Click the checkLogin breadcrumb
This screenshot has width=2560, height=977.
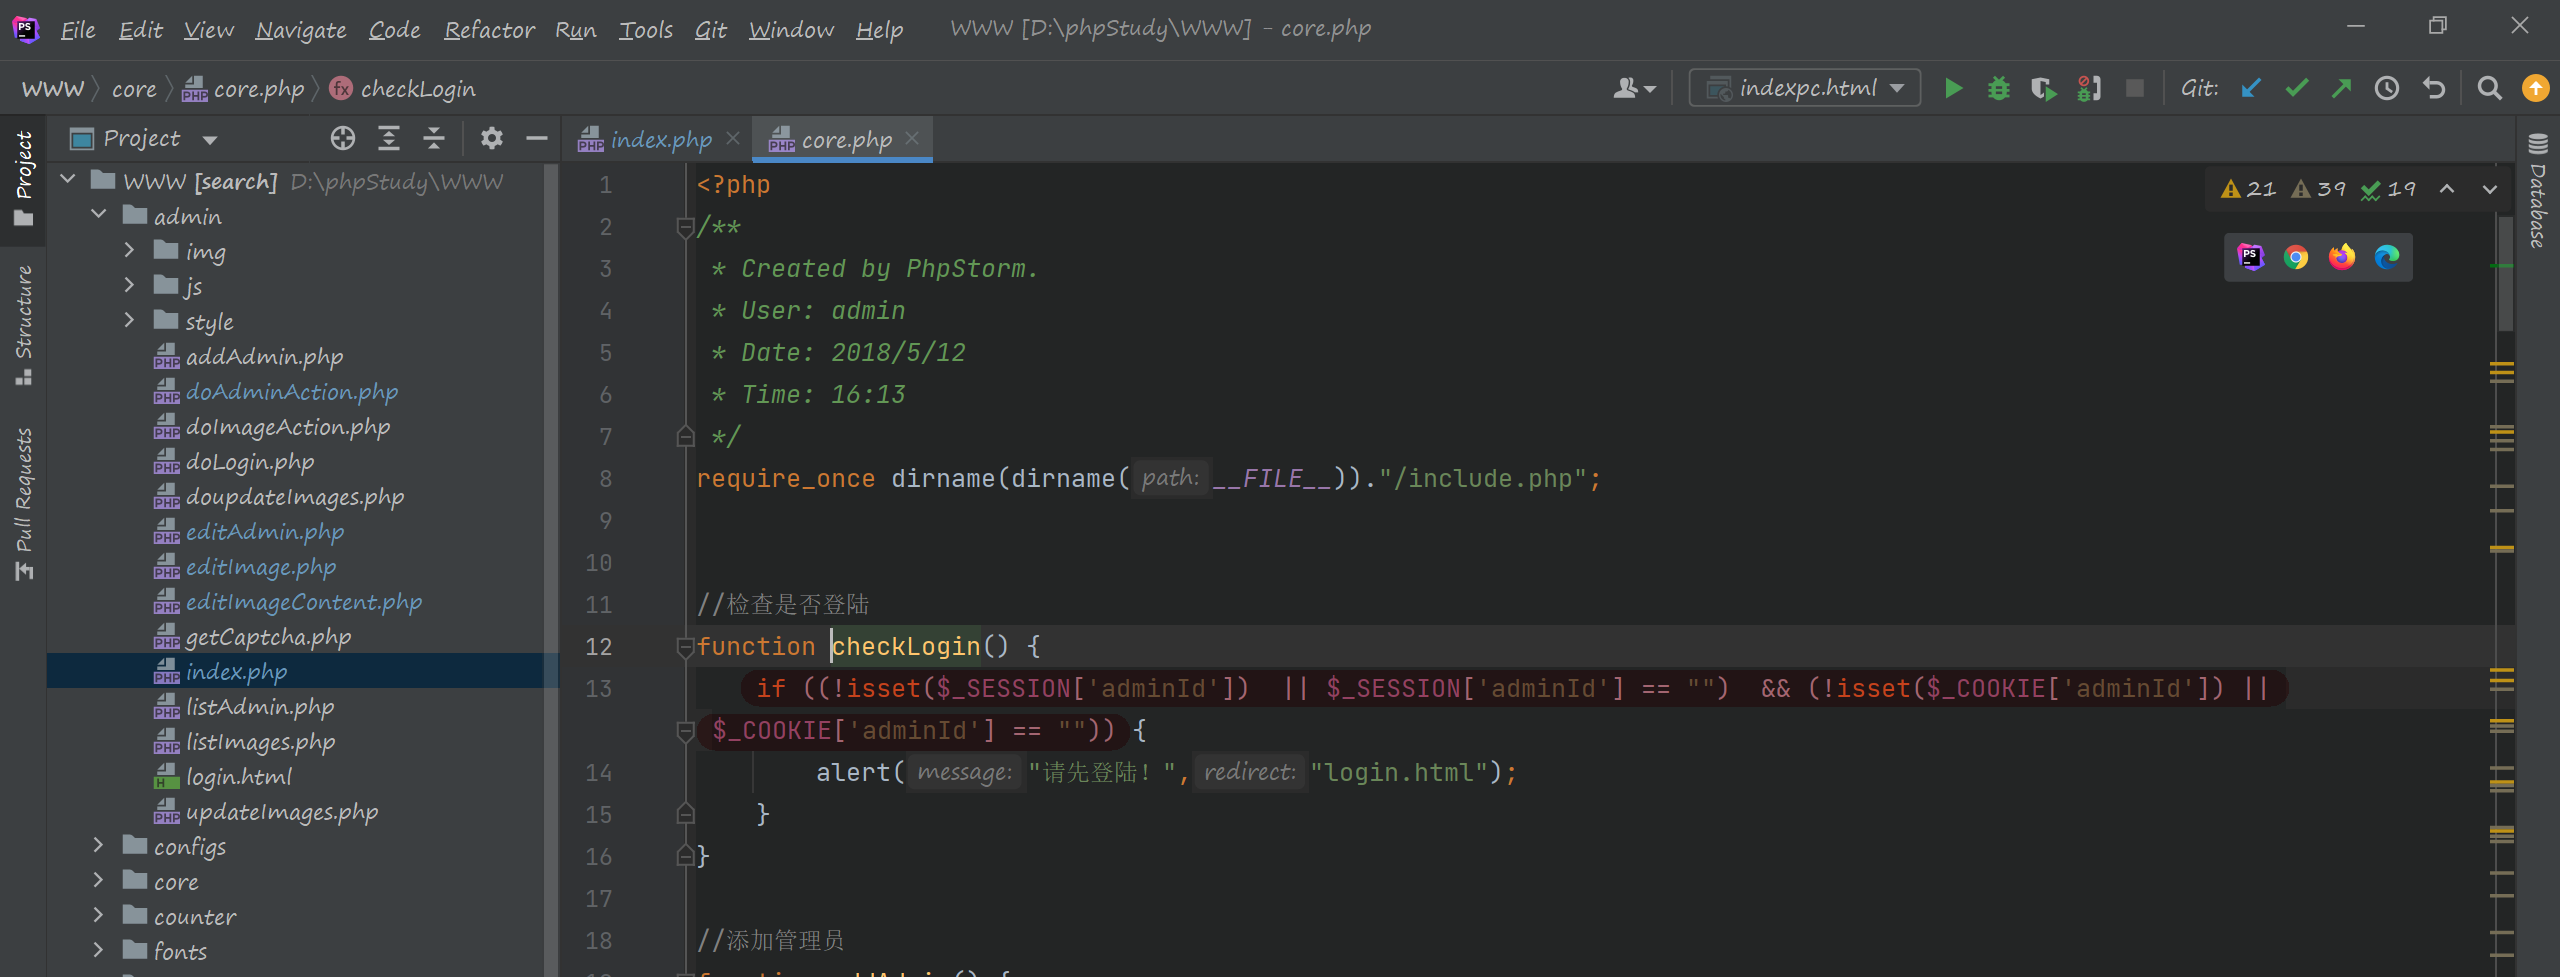(x=403, y=89)
